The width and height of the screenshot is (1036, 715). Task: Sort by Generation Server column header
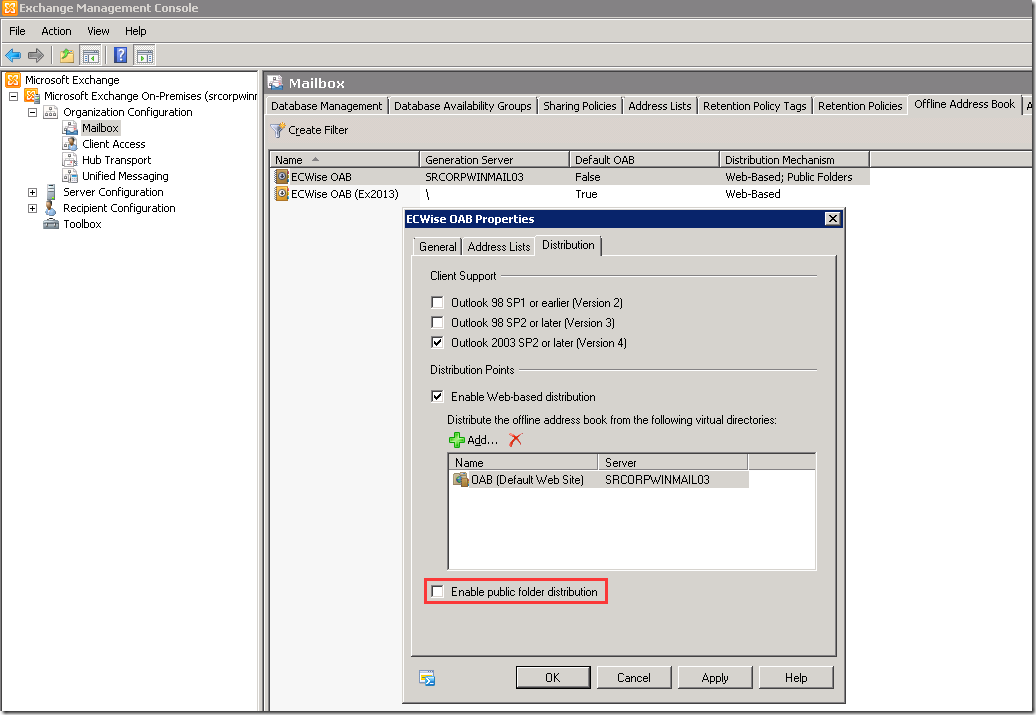point(494,159)
